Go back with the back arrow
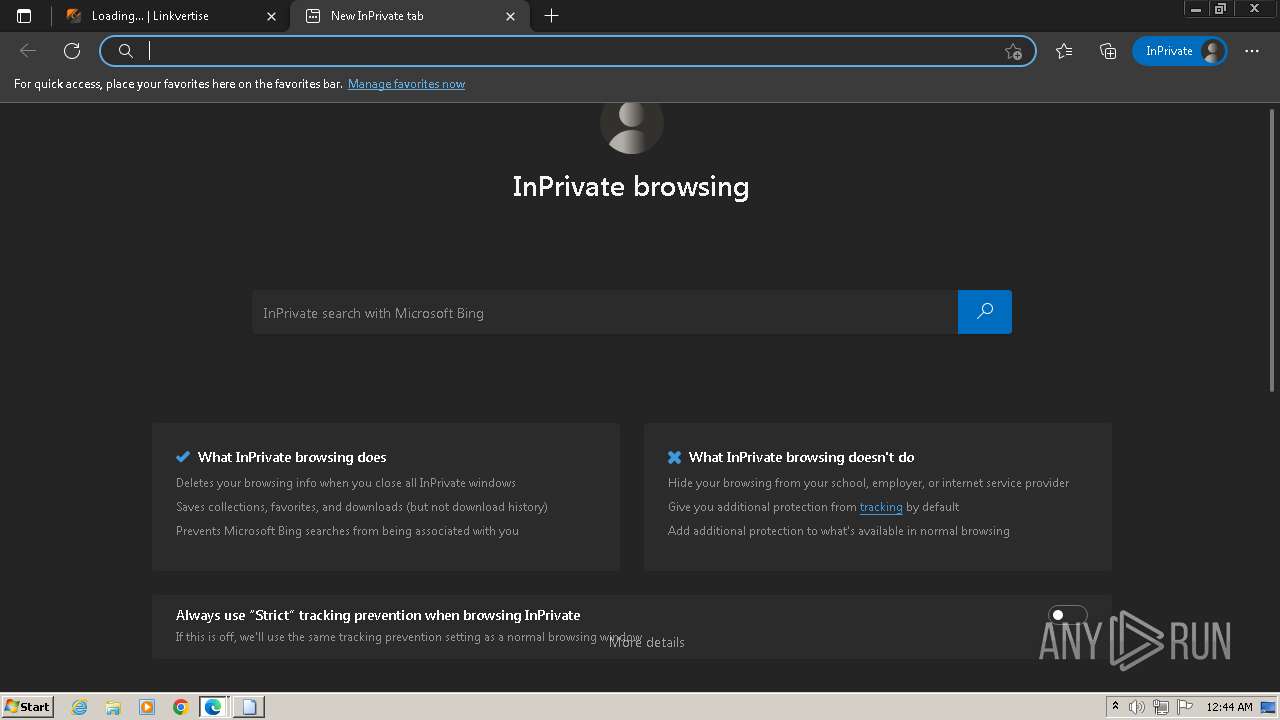Image resolution: width=1280 pixels, height=720 pixels. click(x=28, y=51)
